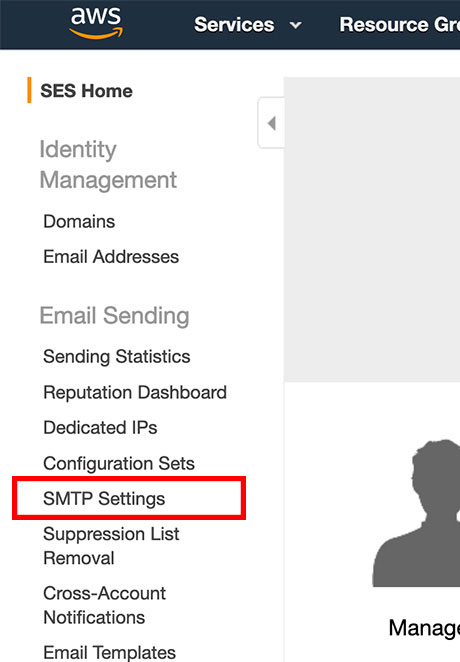Click the AWS logo icon

(x=96, y=23)
